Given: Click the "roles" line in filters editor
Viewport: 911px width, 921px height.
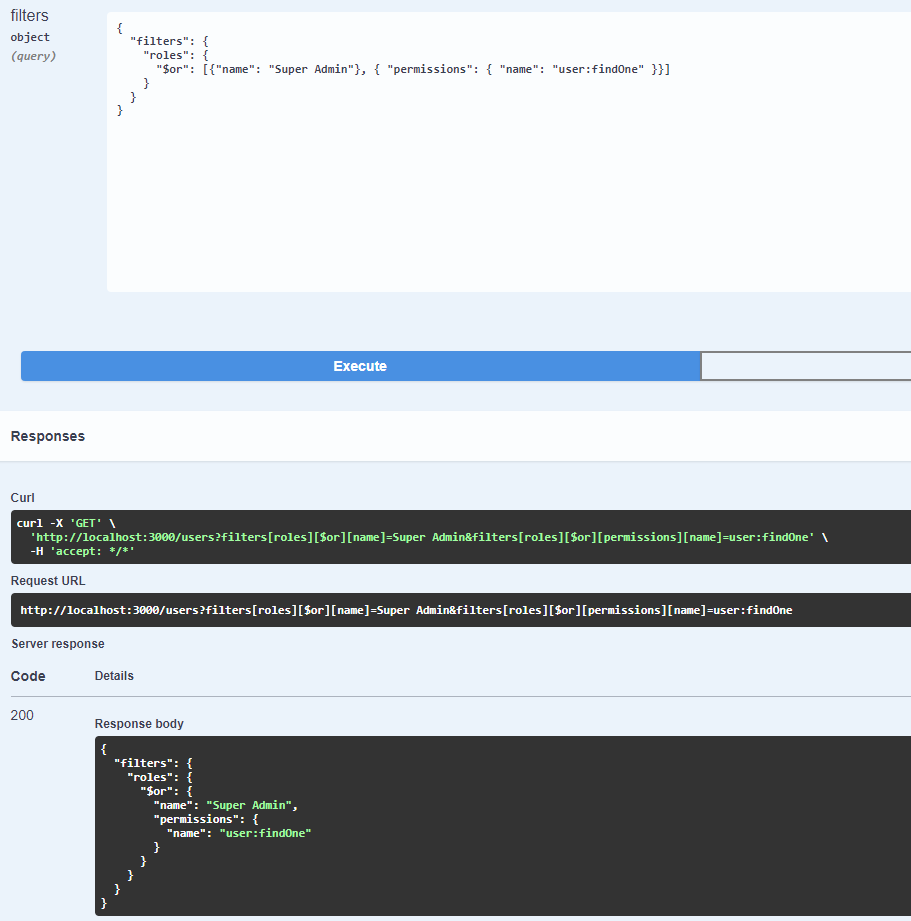Looking at the screenshot, I should pyautogui.click(x=176, y=55).
